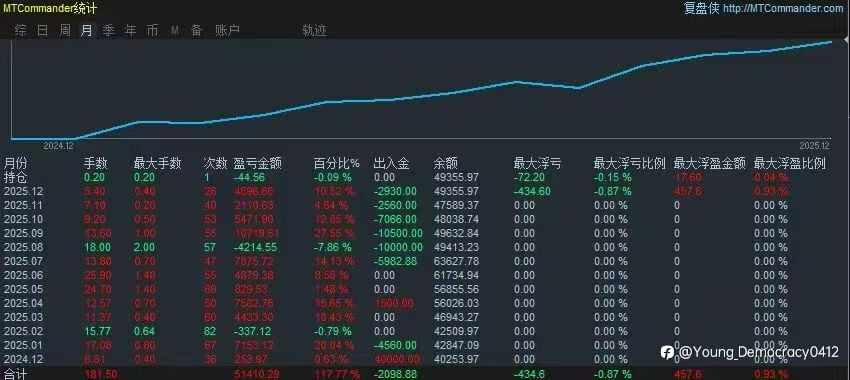Image resolution: width=850 pixels, height=380 pixels.
Task: Switch to the 综 summary tab
Action: coord(21,31)
